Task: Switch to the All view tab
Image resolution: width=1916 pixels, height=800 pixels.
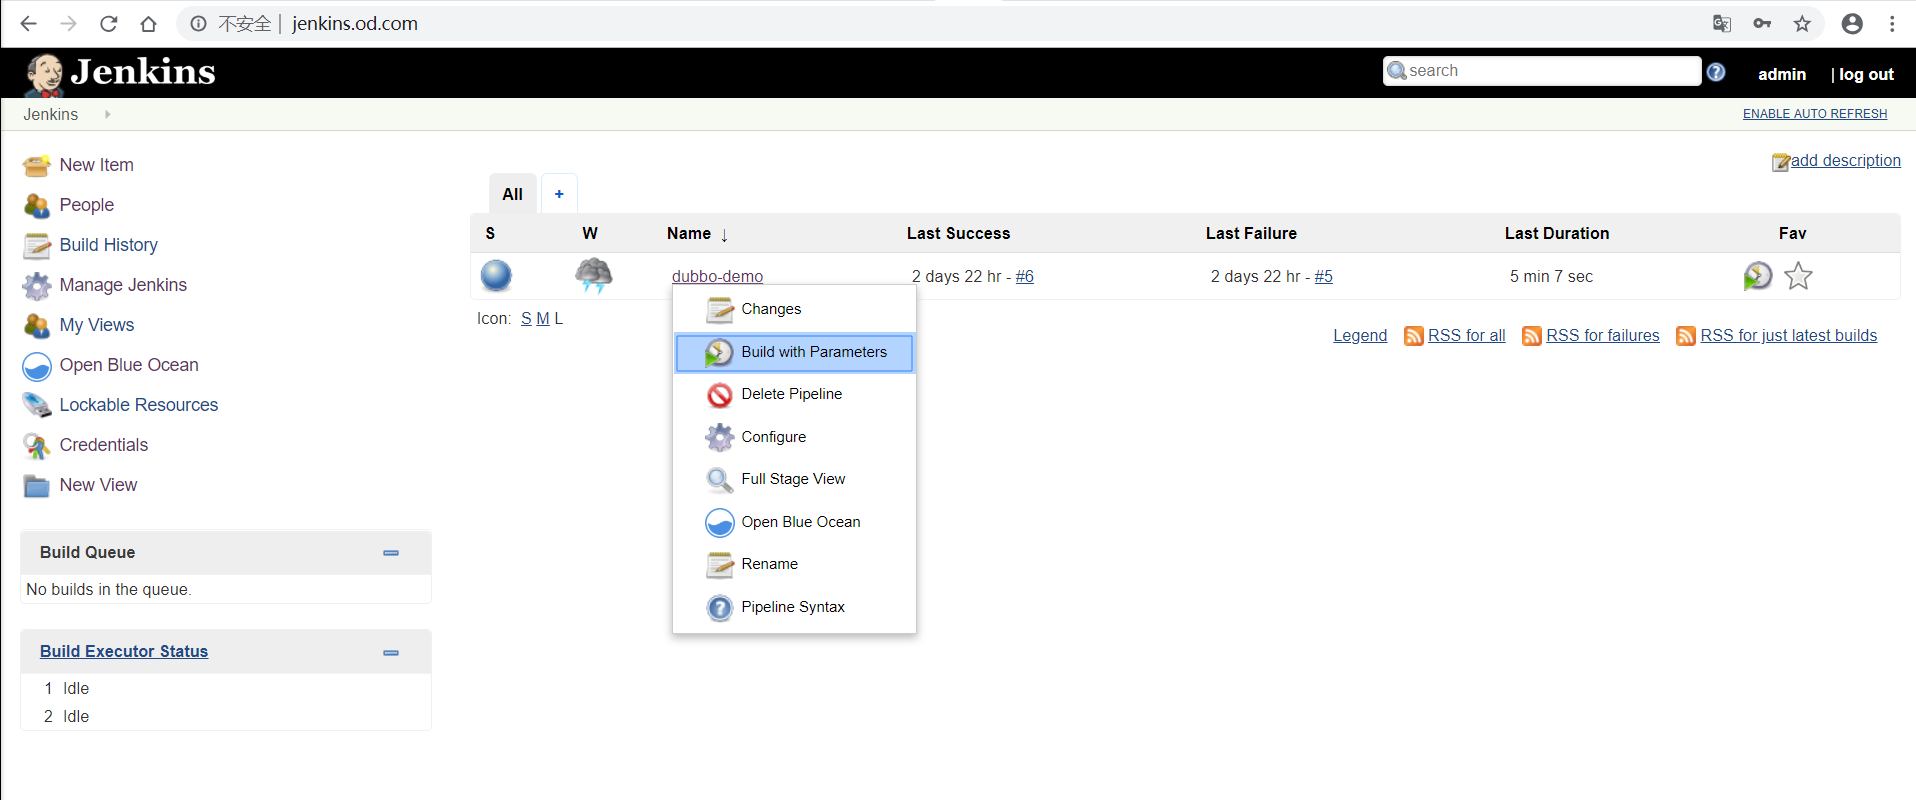Action: (513, 194)
